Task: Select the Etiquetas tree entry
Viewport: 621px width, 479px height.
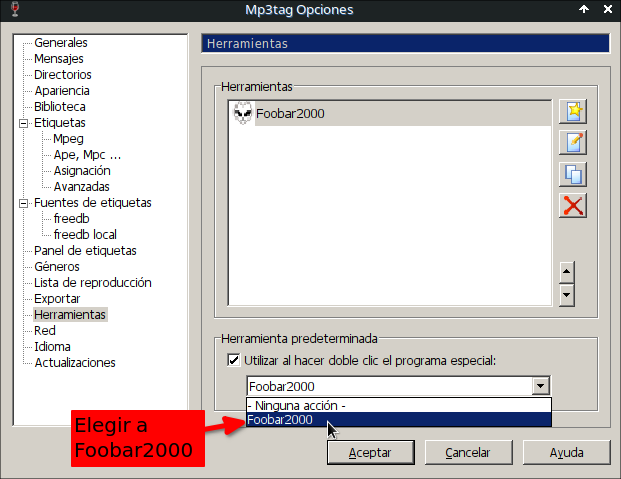Action: pyautogui.click(x=60, y=123)
